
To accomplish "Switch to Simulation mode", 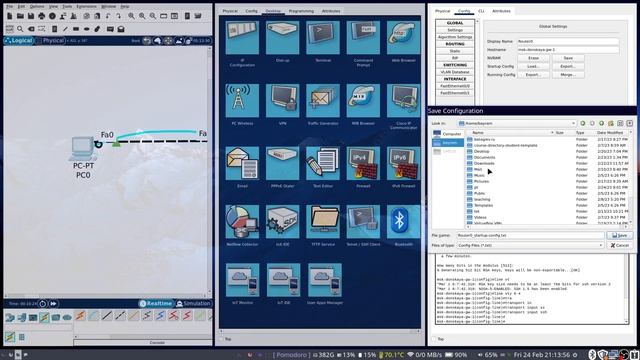I will [x=193, y=303].
